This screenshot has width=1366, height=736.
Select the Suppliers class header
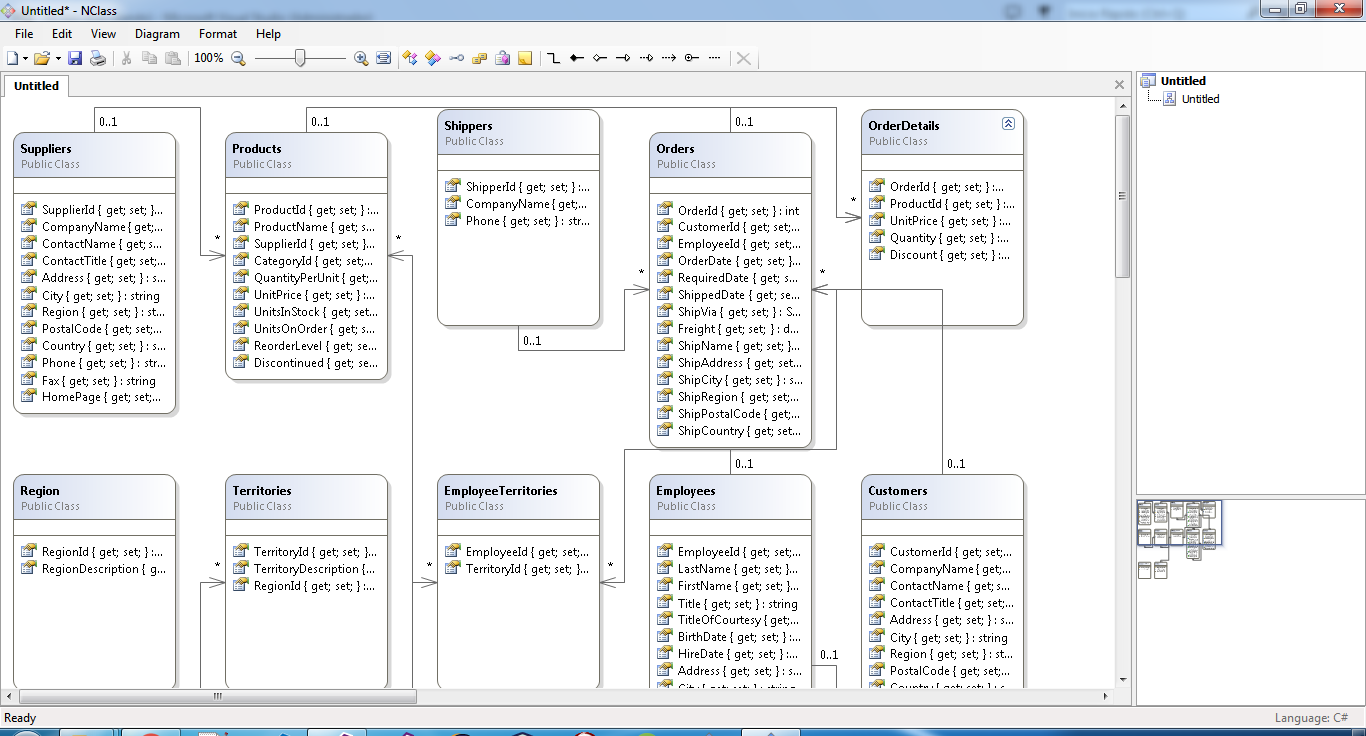tap(95, 156)
